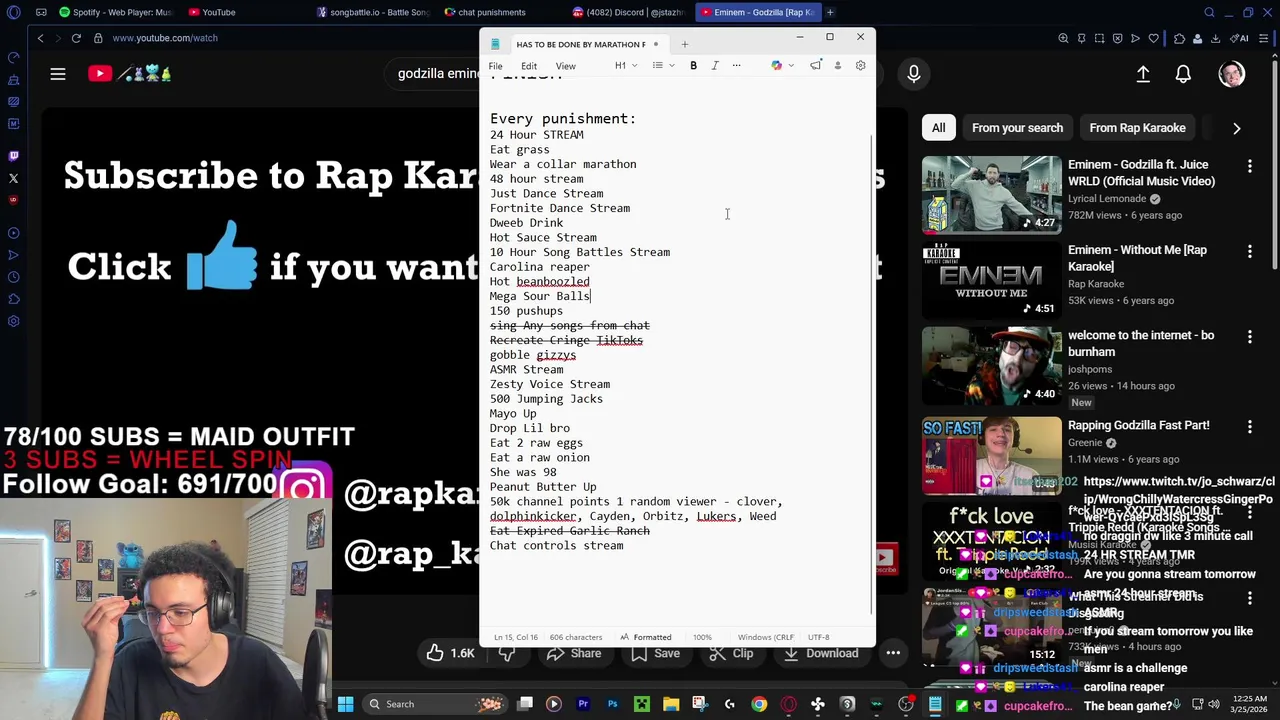
Task: Select the From Rap Karaoke chip
Action: pos(1137,128)
